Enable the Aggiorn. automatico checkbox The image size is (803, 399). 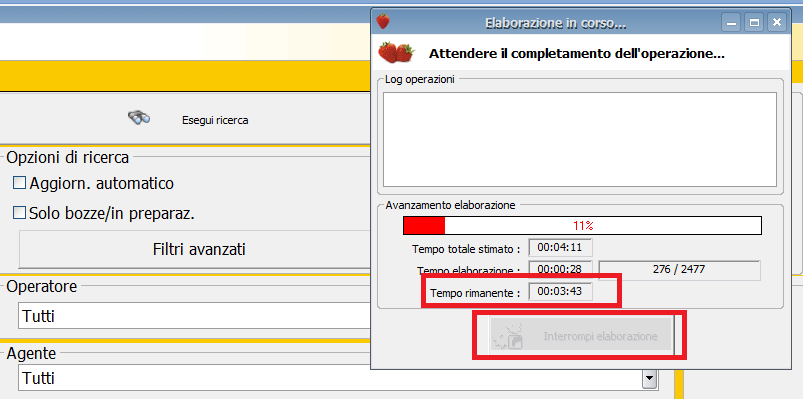tap(19, 183)
